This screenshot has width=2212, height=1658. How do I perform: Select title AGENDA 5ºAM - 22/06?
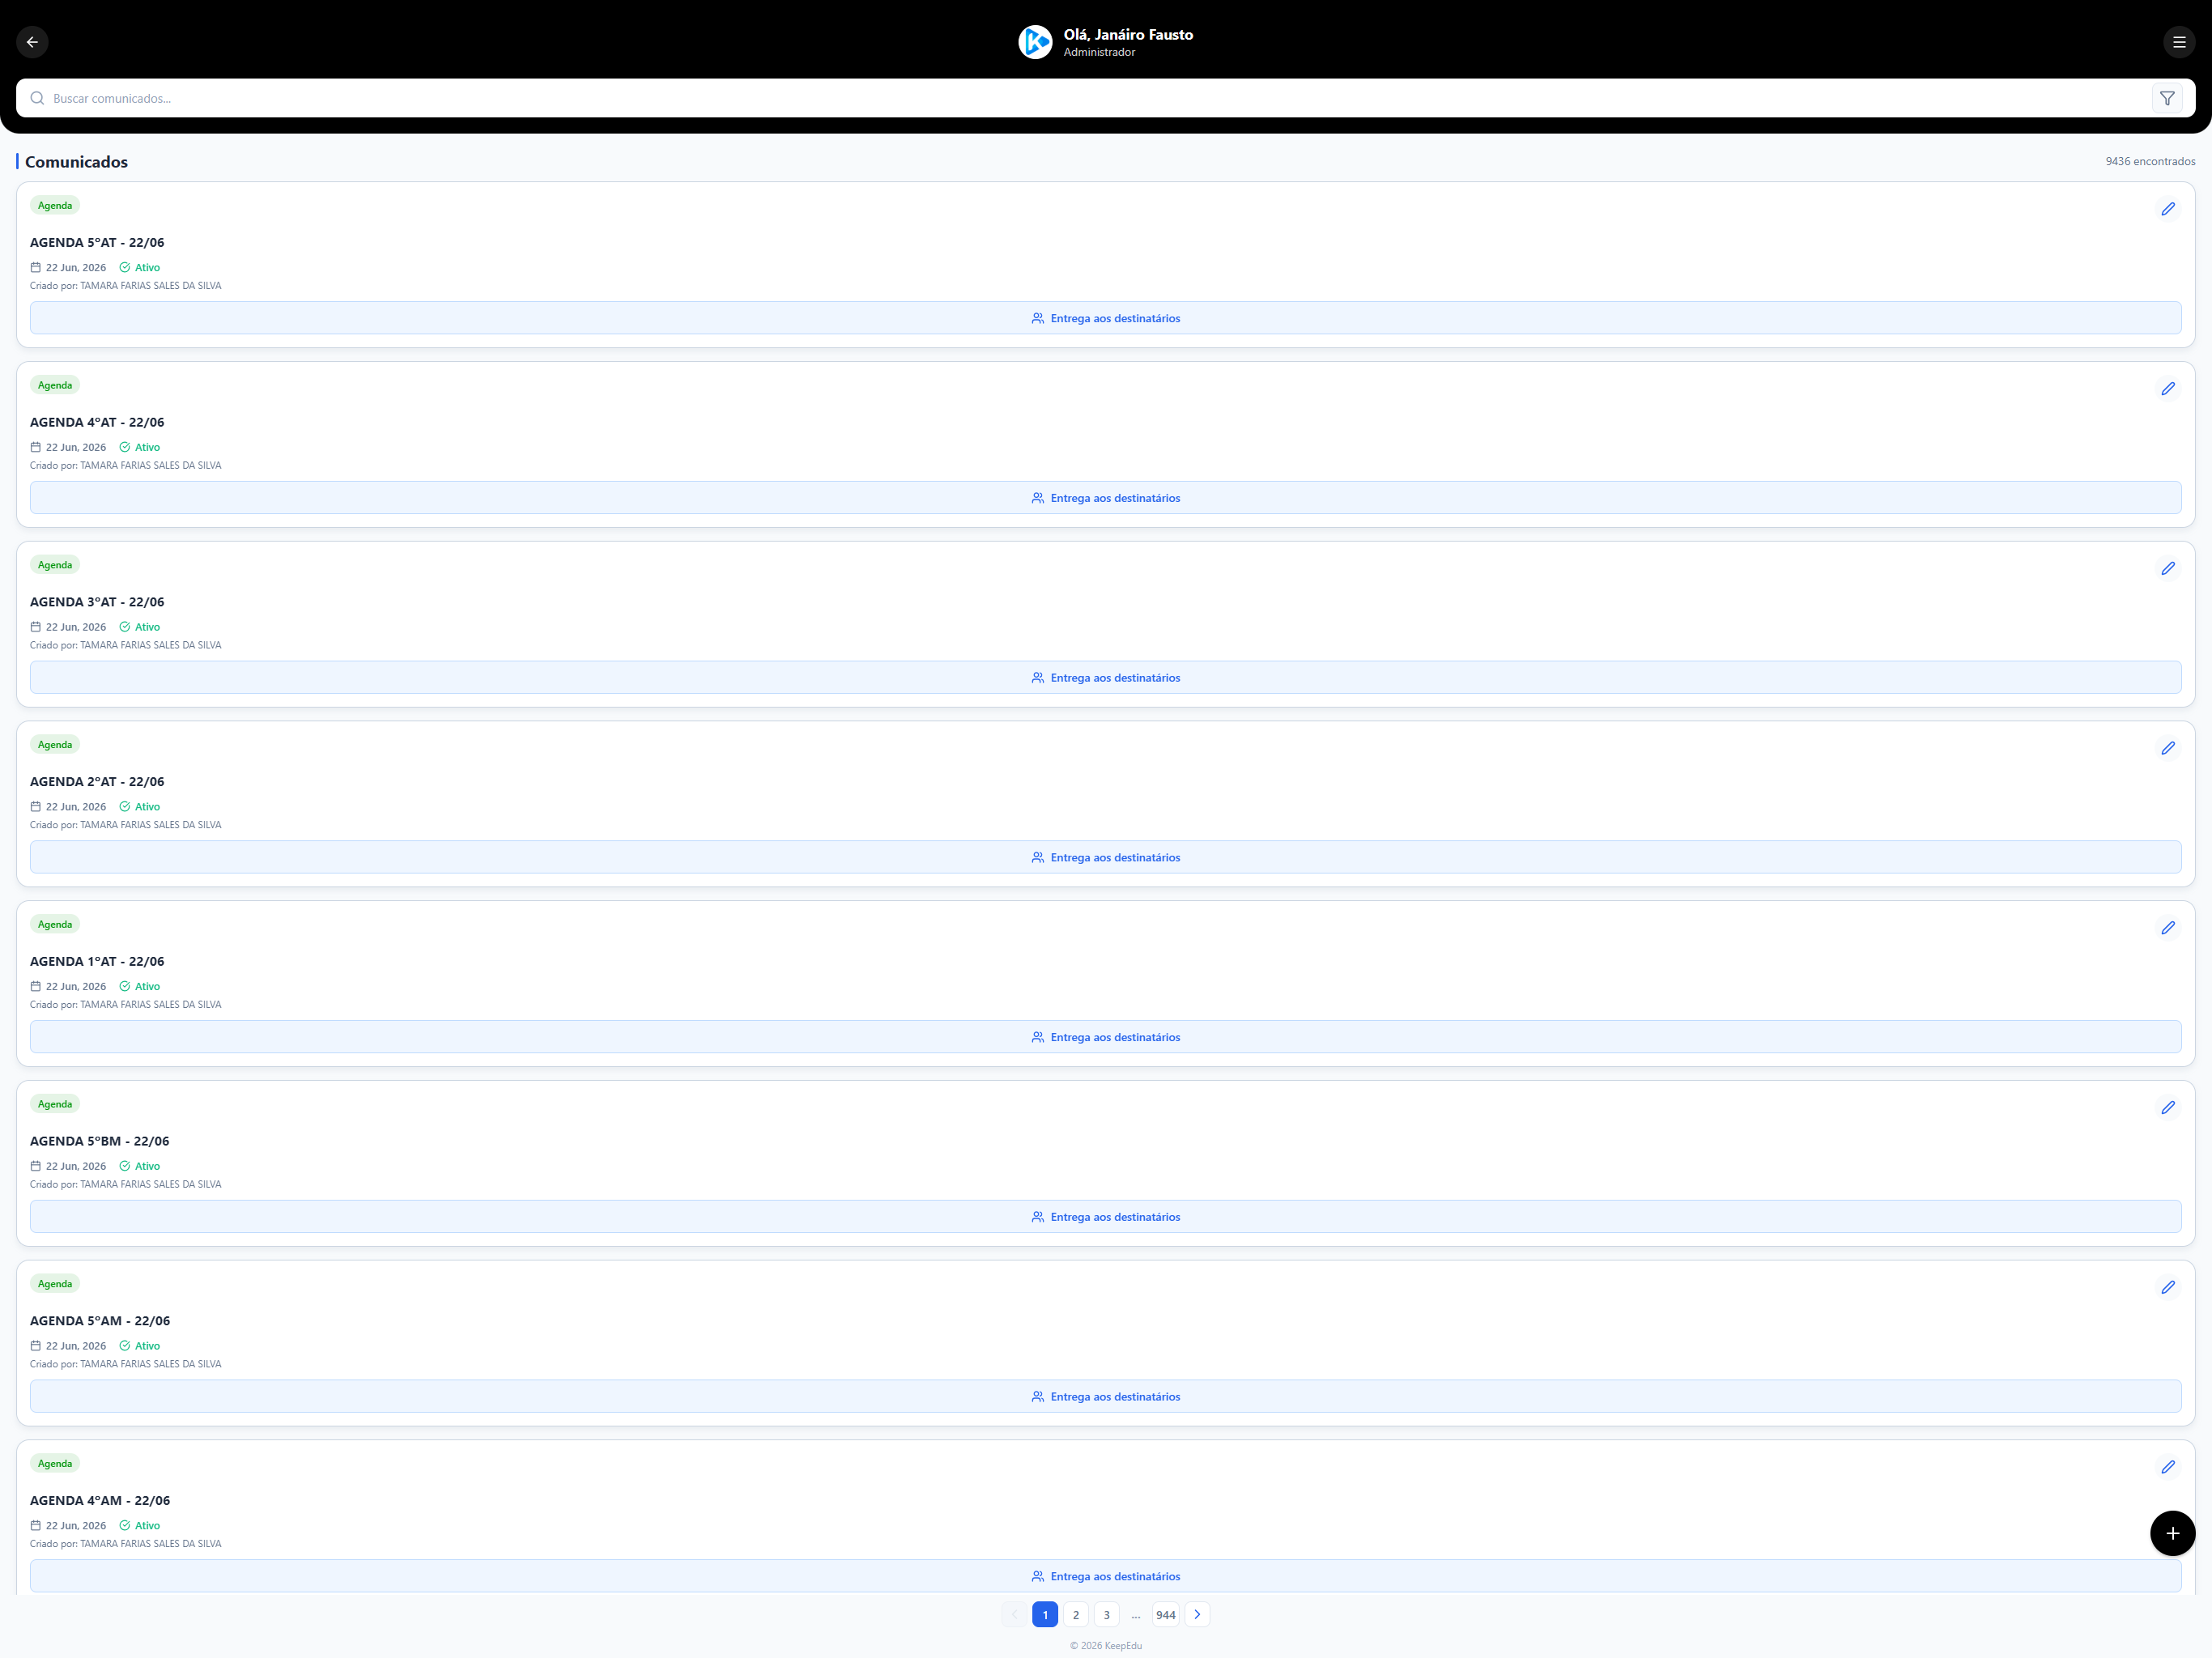click(100, 1323)
